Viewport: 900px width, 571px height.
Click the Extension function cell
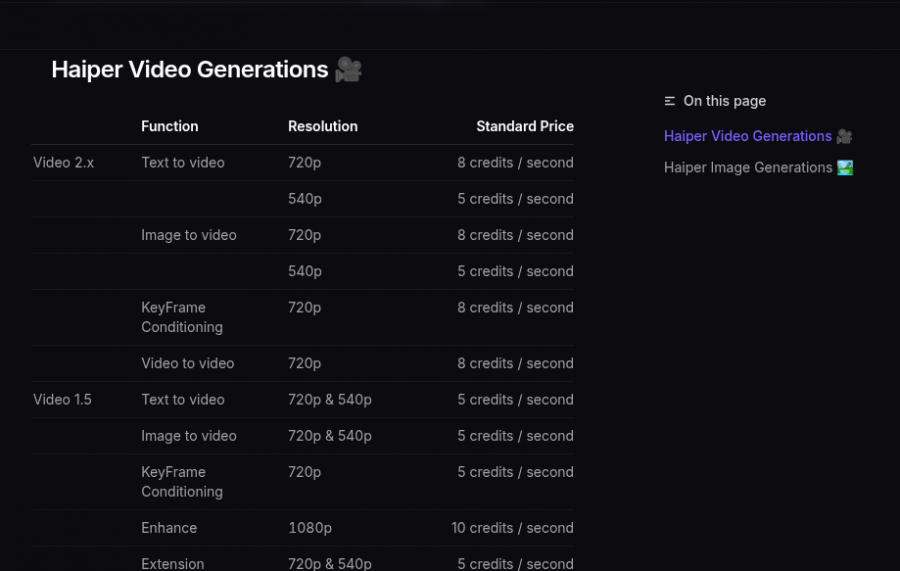click(172, 564)
